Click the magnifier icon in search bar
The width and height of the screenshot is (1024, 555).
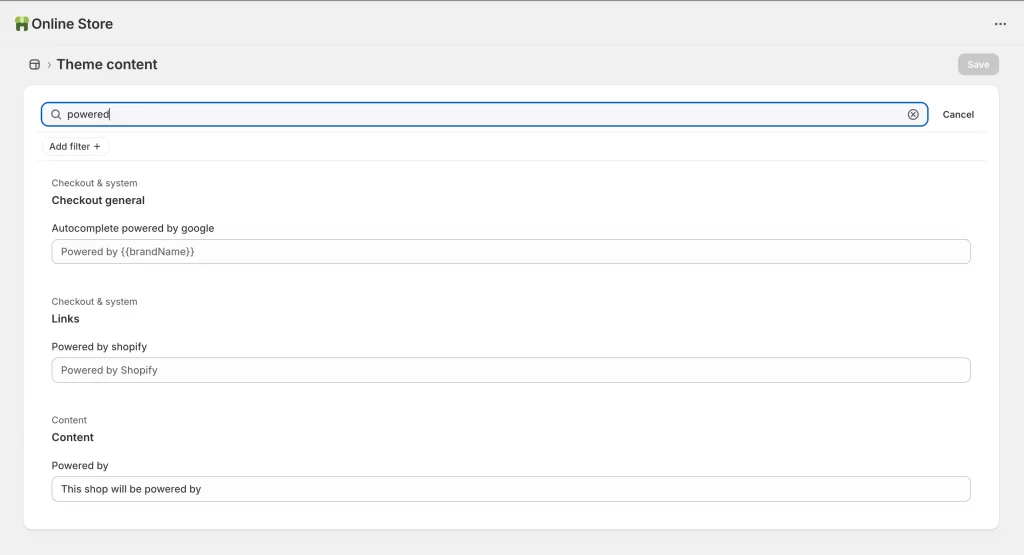[56, 114]
